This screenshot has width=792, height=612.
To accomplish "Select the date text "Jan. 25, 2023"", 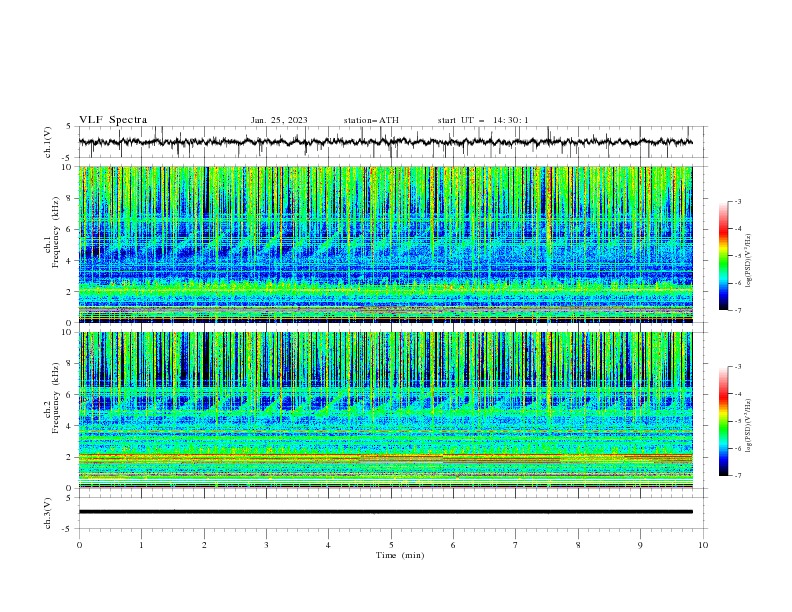I will point(279,120).
